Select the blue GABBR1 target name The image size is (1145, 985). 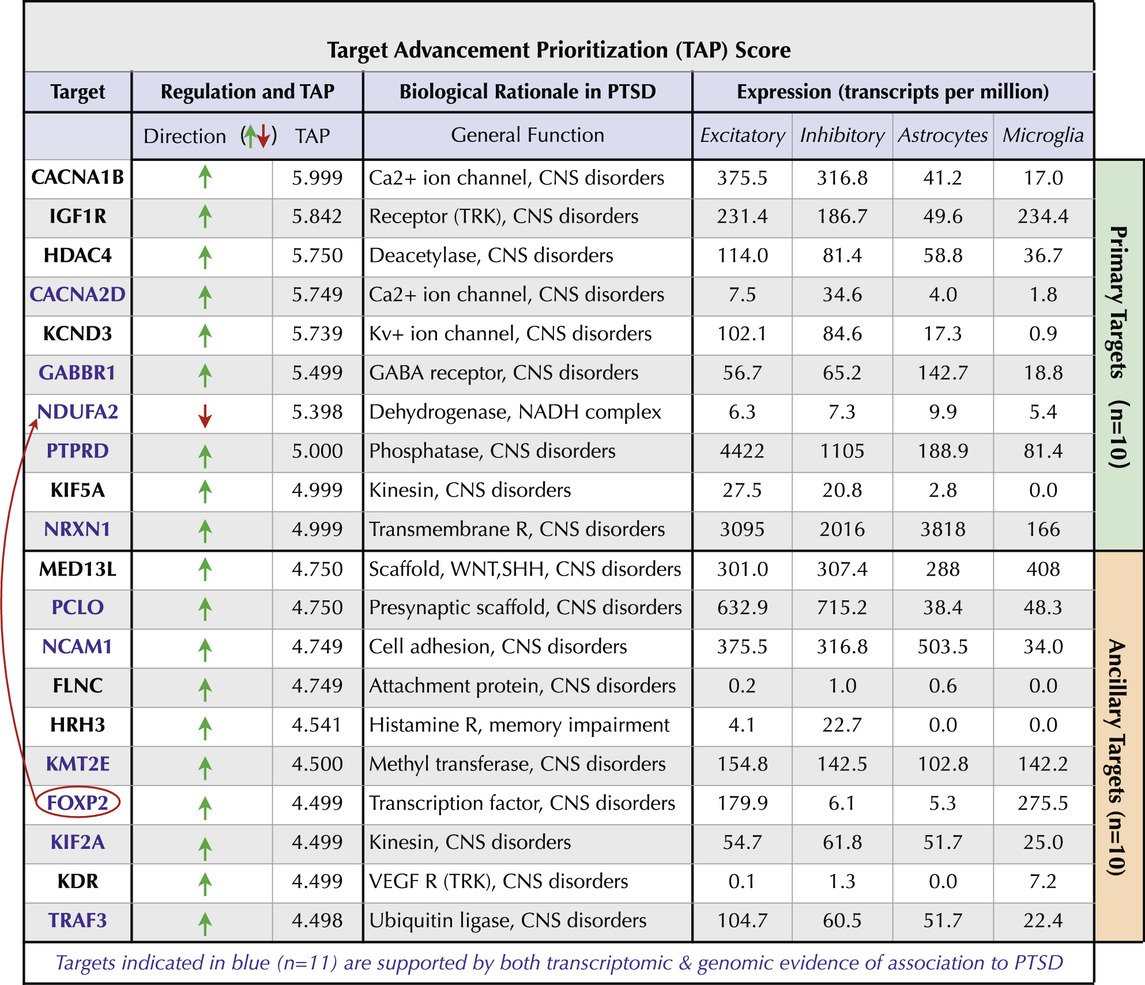76,373
